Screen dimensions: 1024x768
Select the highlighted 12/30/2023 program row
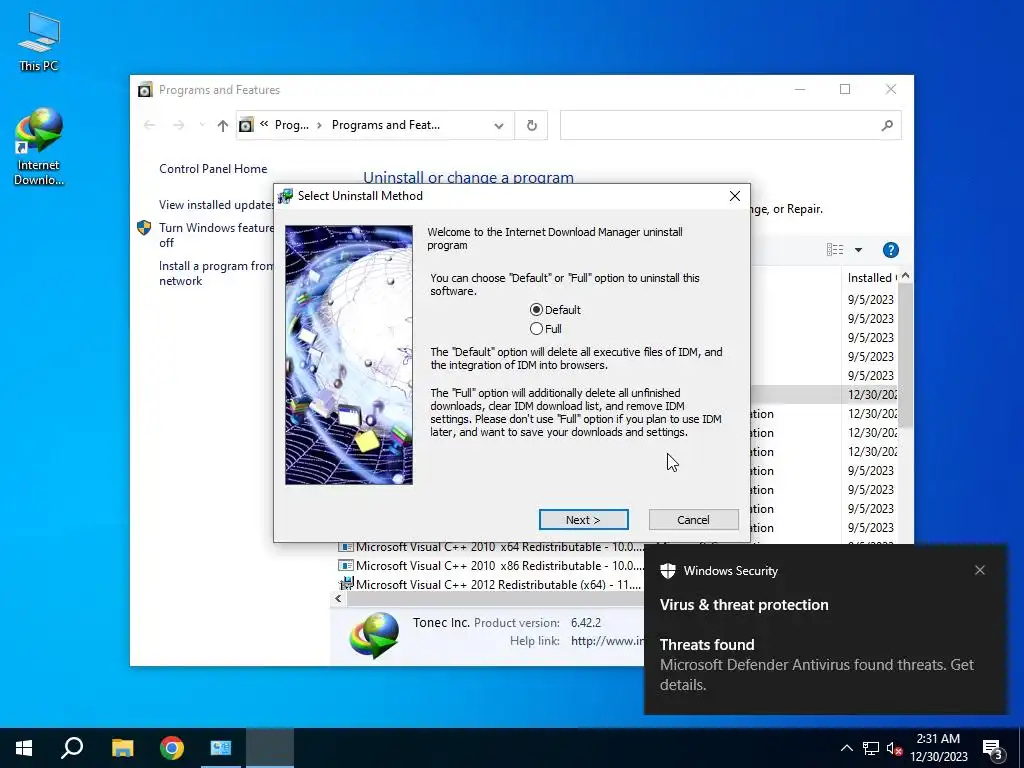pyautogui.click(x=824, y=394)
